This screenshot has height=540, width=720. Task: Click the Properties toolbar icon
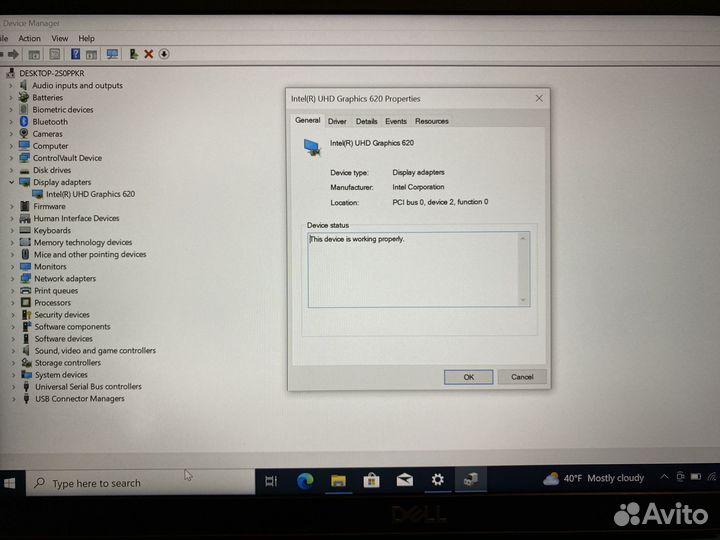click(x=55, y=54)
